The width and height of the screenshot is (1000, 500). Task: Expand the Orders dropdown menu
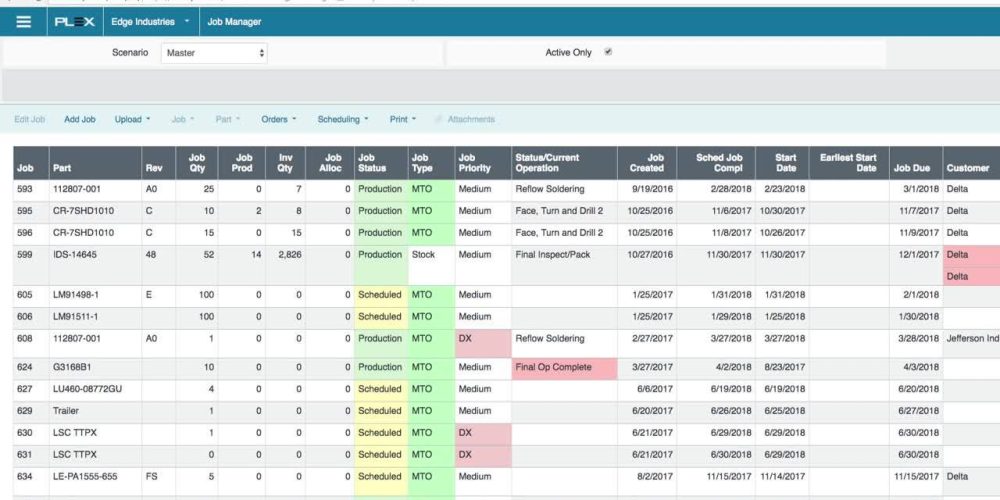click(279, 119)
